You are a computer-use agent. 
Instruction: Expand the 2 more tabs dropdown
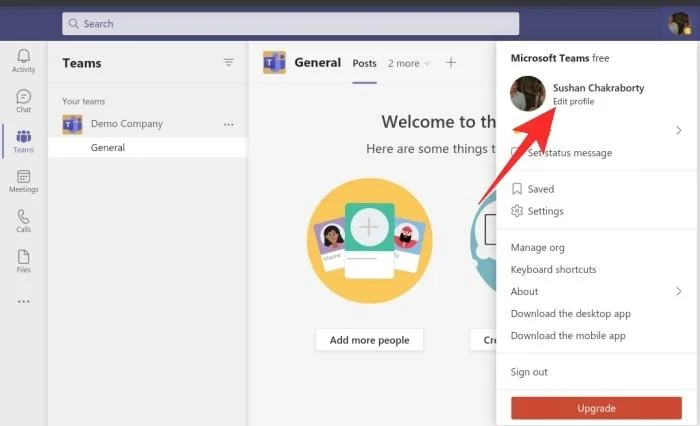(408, 63)
